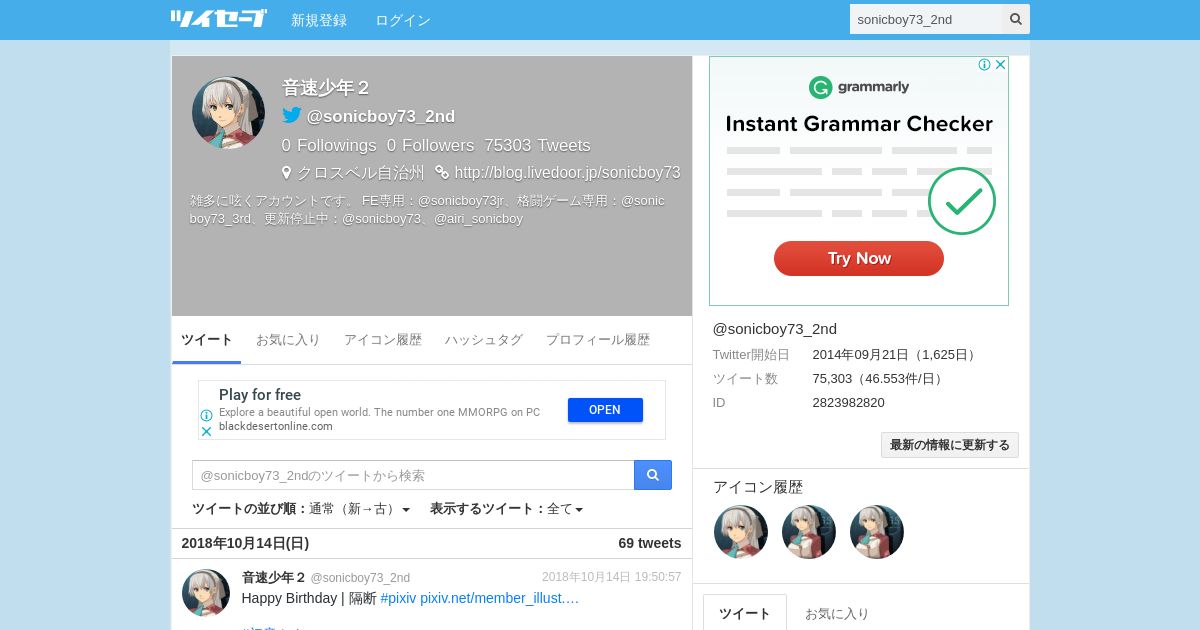Viewport: 1200px width, 630px height.
Task: Click the tweet author avatar
Action: (x=206, y=593)
